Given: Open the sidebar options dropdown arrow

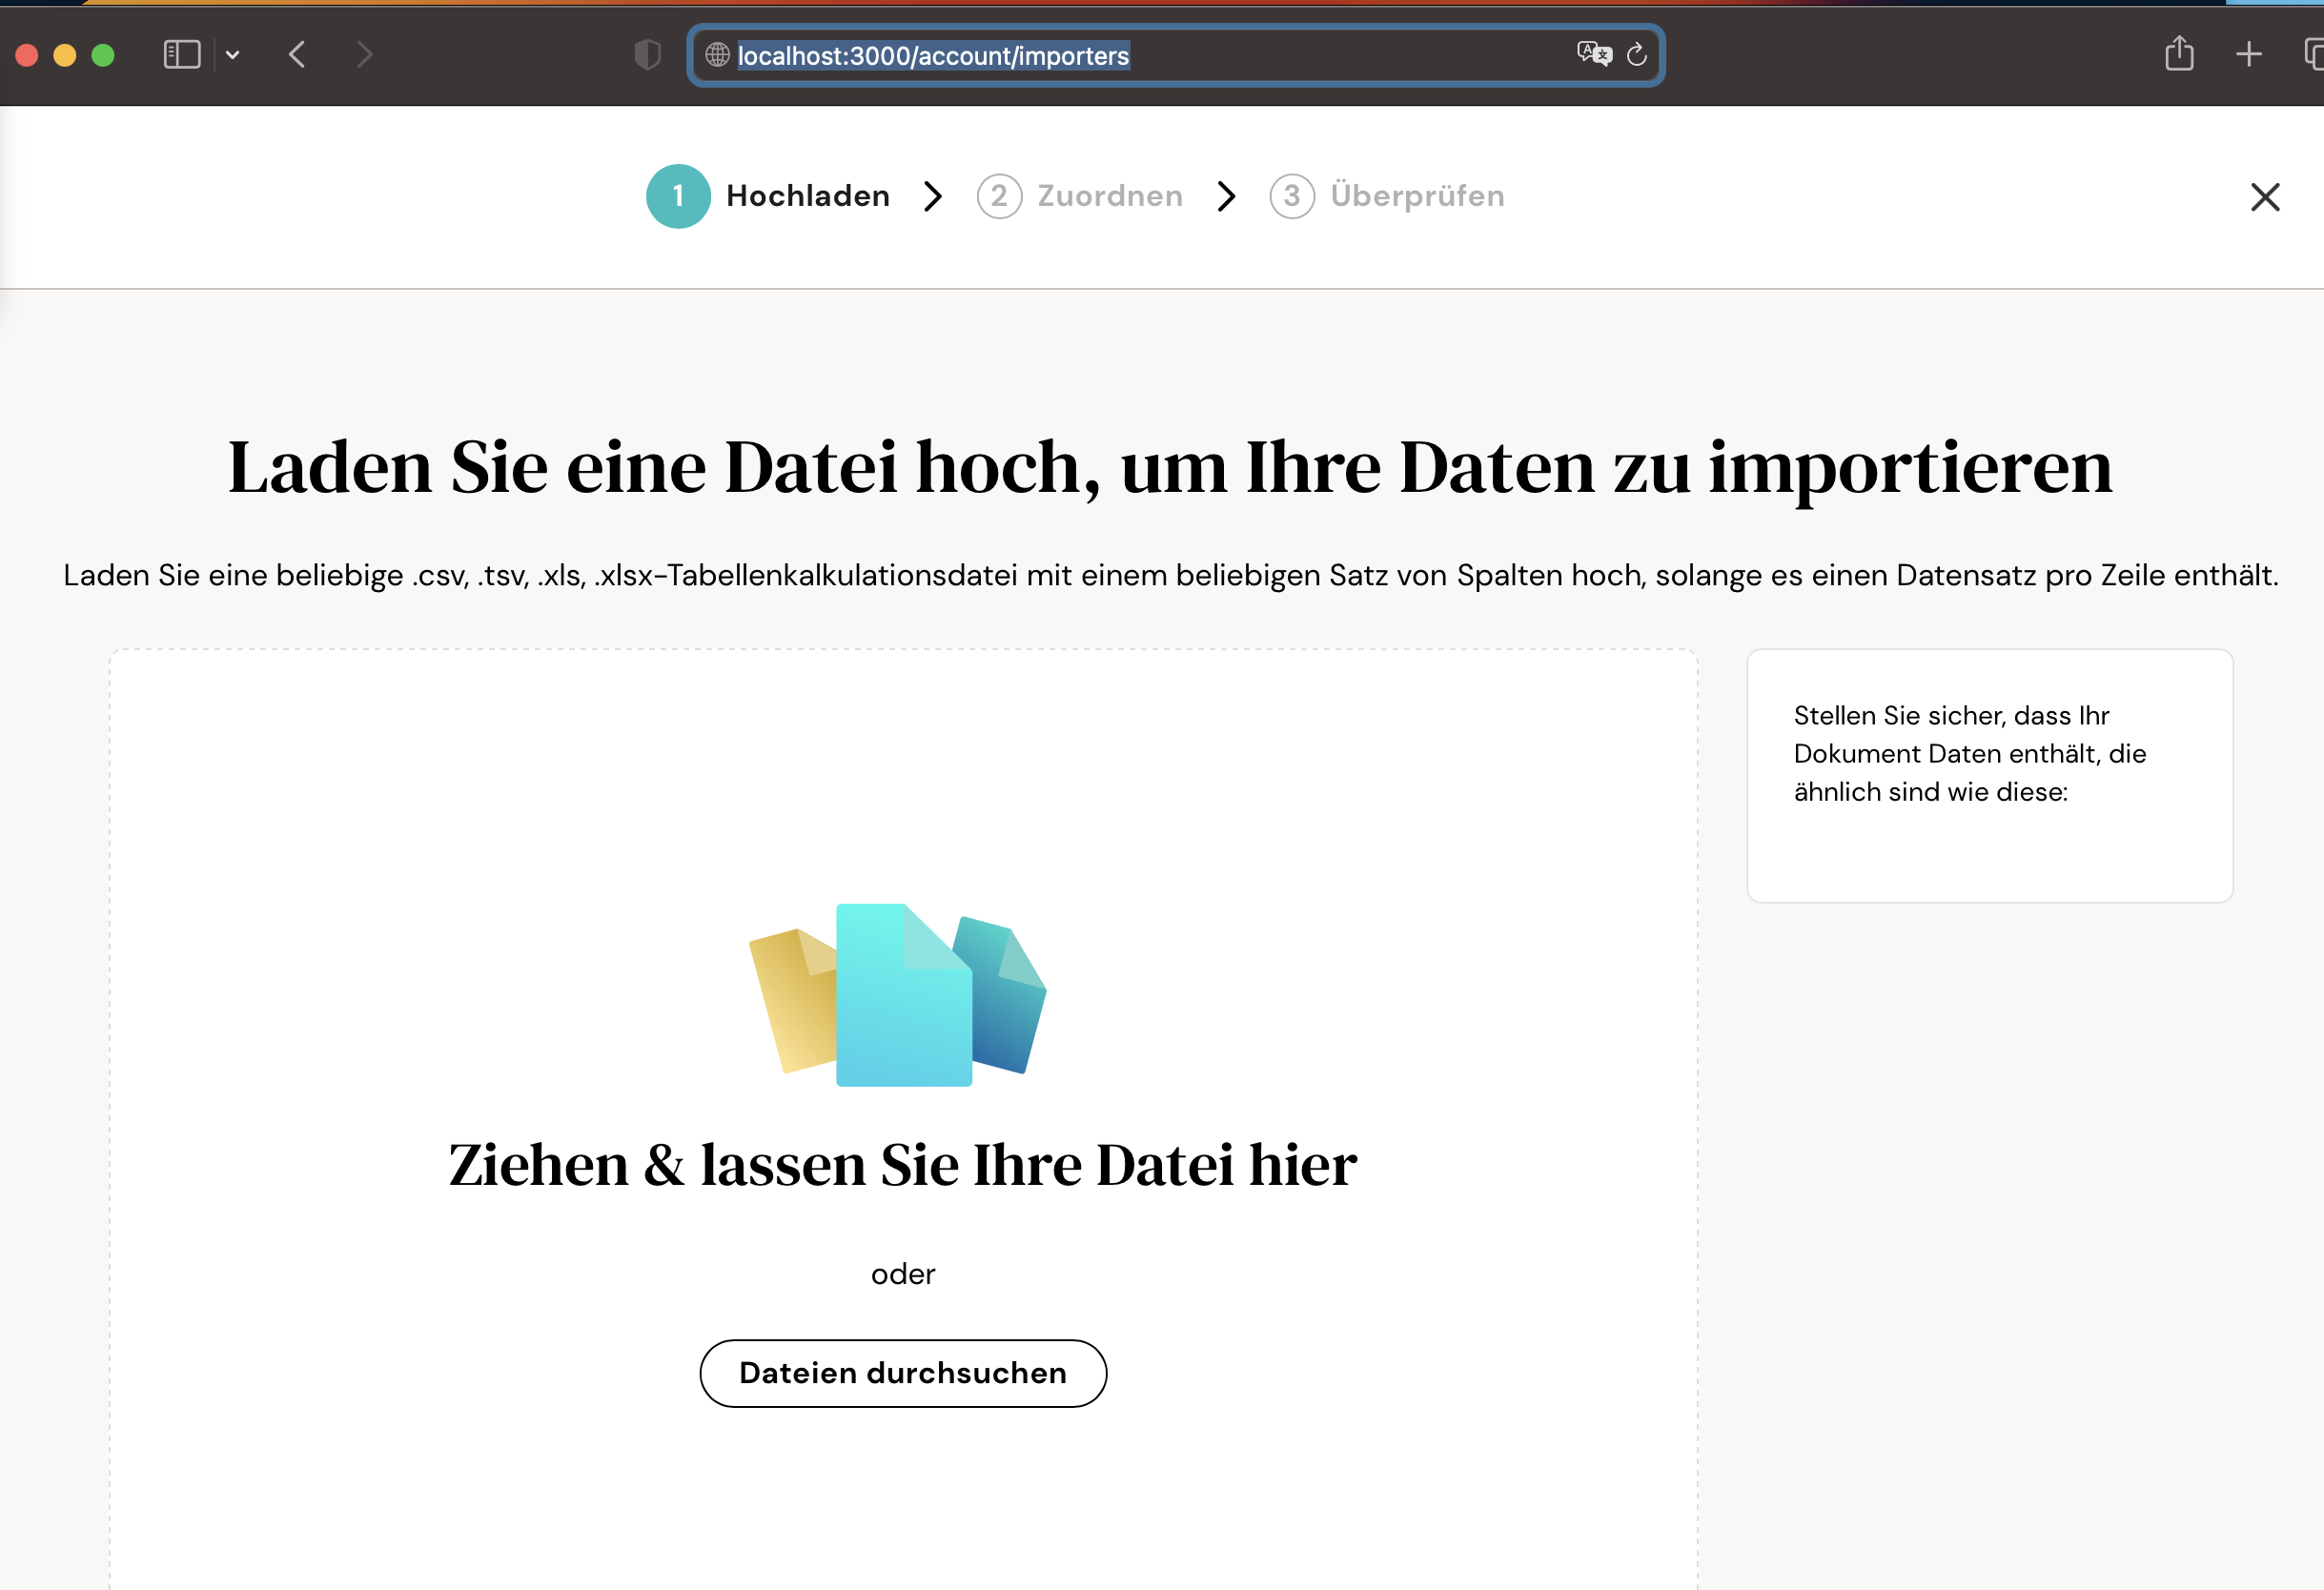Looking at the screenshot, I should tap(233, 55).
